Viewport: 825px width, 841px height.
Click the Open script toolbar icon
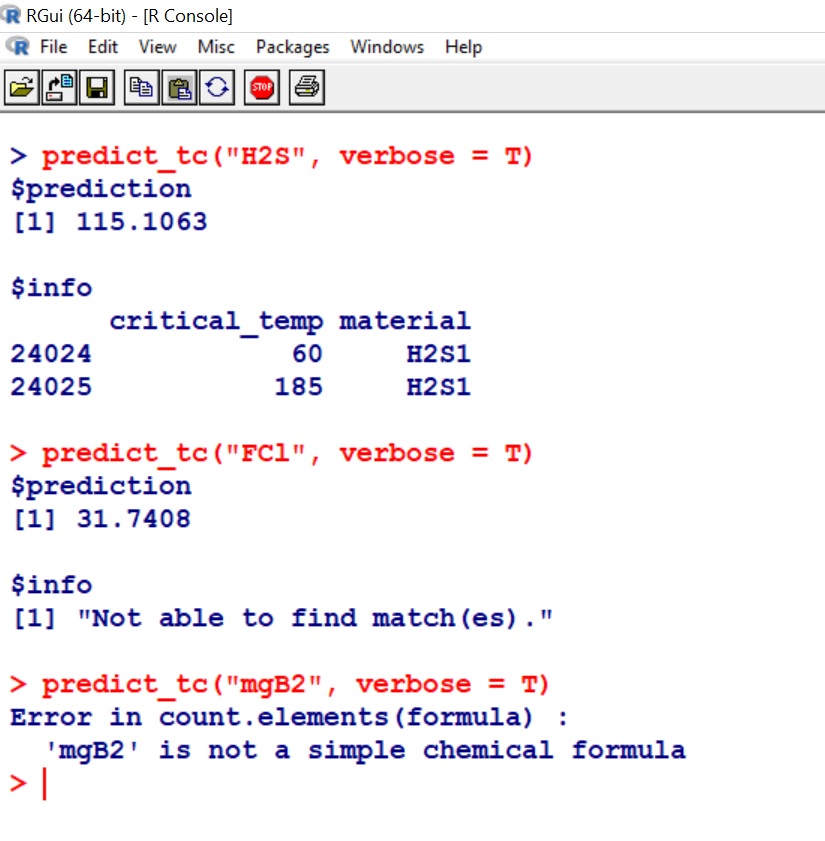pyautogui.click(x=20, y=89)
